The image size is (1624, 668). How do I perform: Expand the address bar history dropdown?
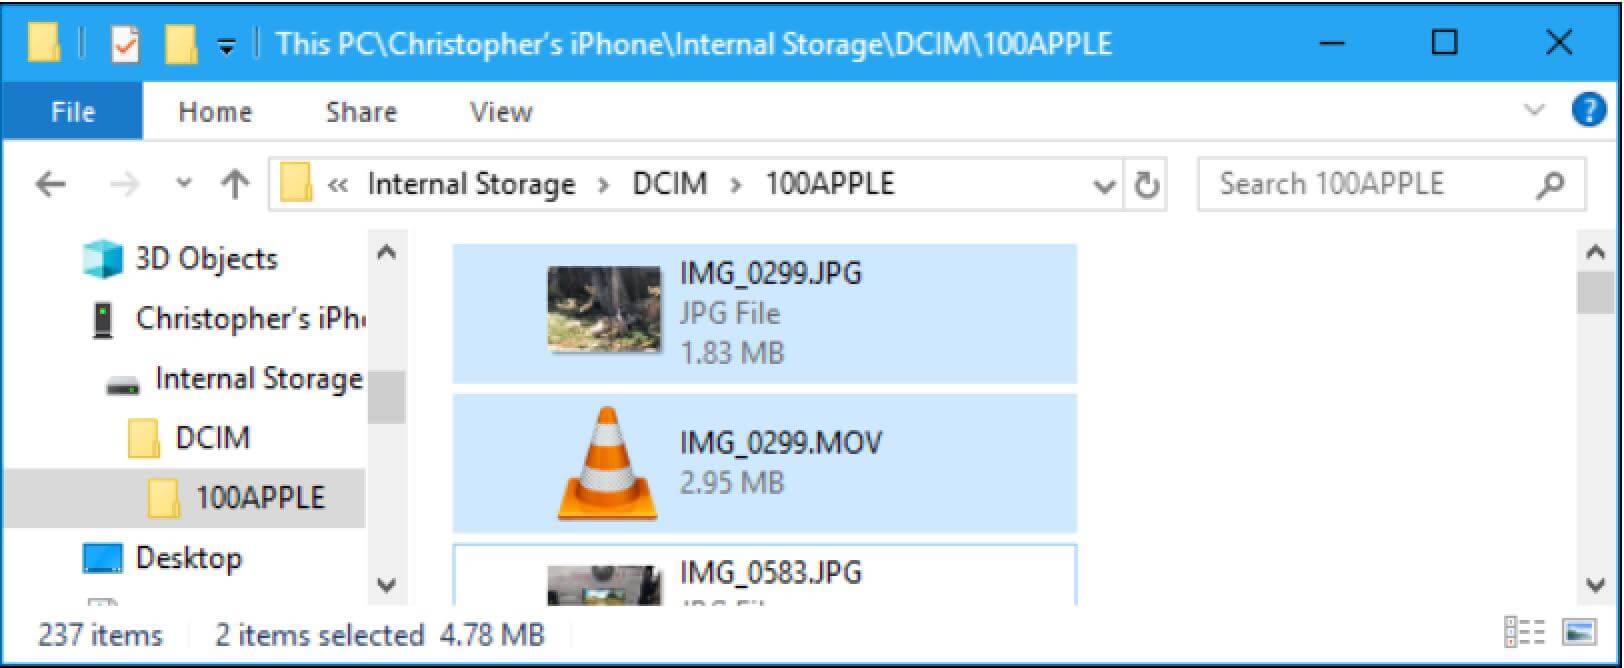(x=1105, y=186)
